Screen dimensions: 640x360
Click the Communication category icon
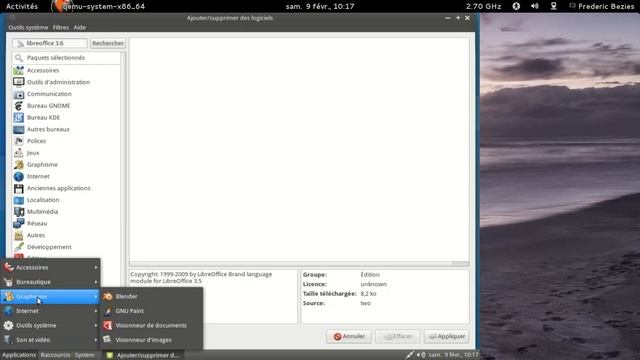(18, 94)
